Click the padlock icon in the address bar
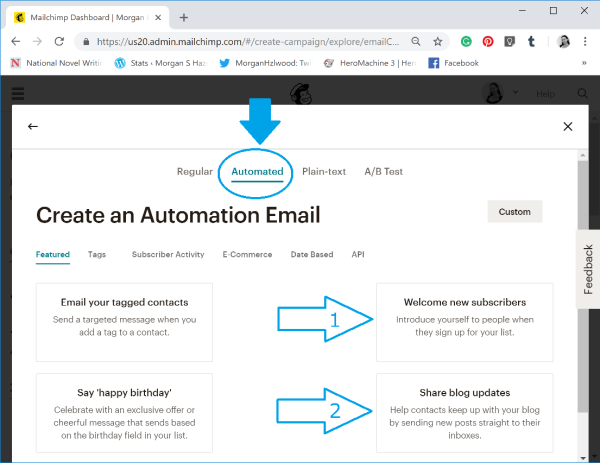 click(86, 41)
